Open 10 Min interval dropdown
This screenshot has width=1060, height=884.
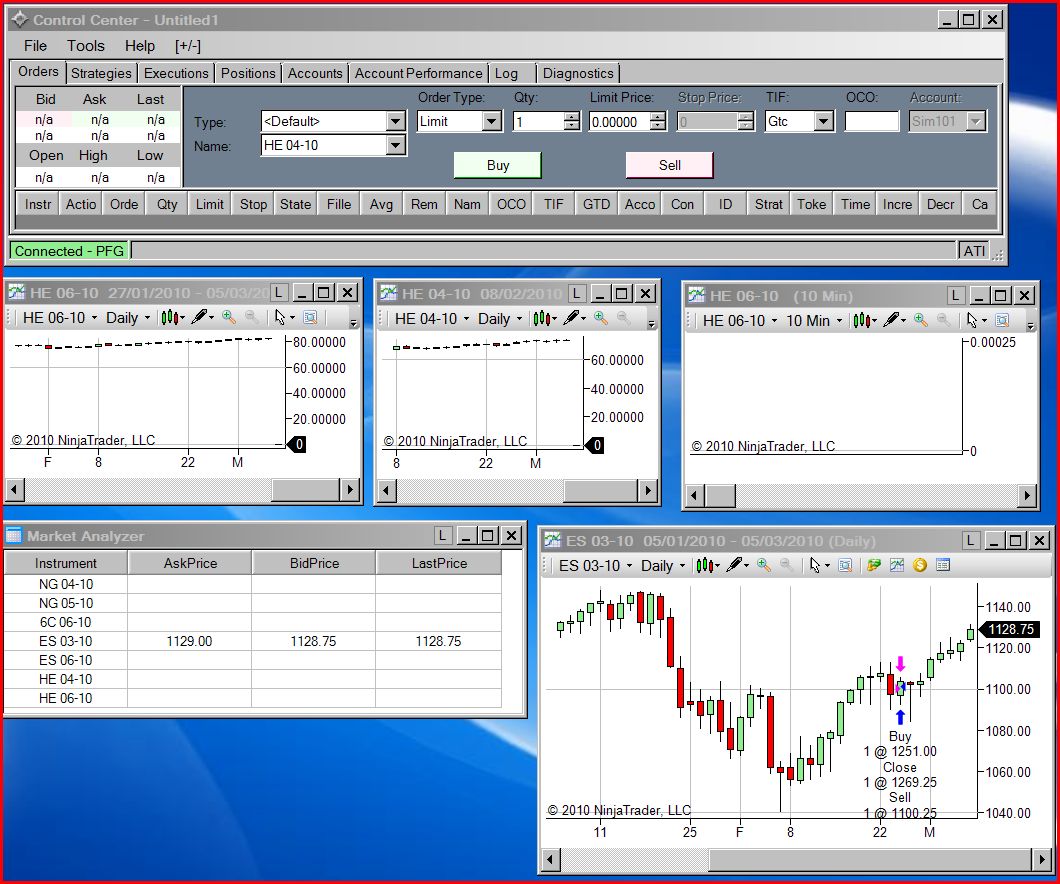click(814, 320)
